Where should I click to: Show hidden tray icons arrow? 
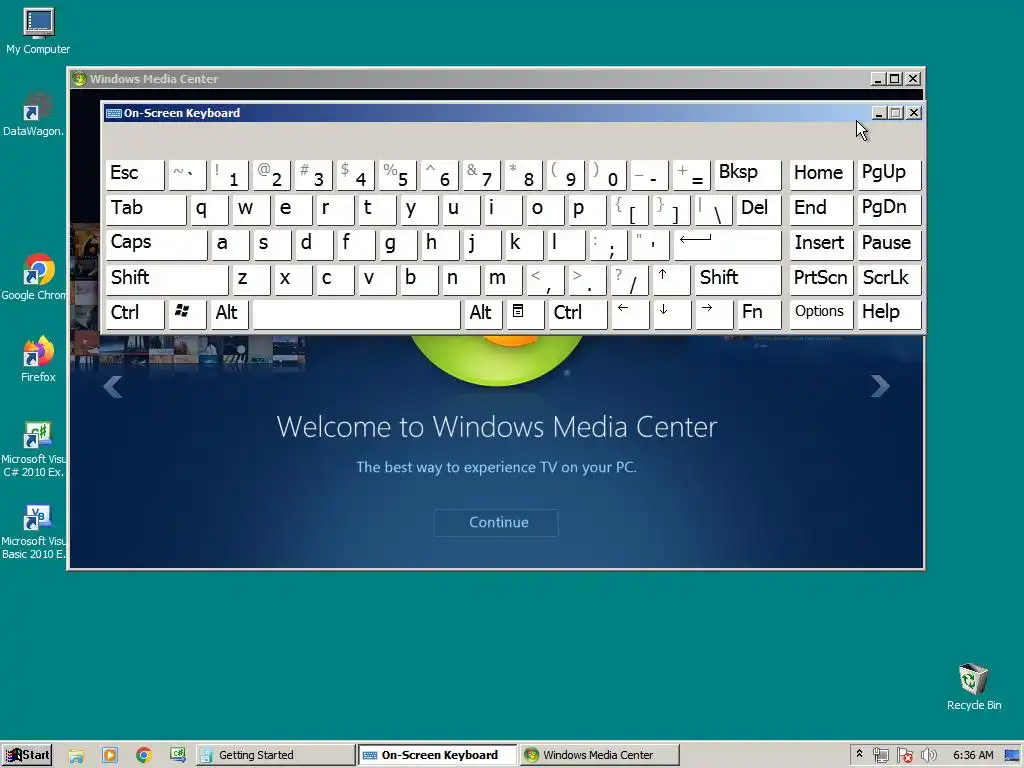point(859,755)
